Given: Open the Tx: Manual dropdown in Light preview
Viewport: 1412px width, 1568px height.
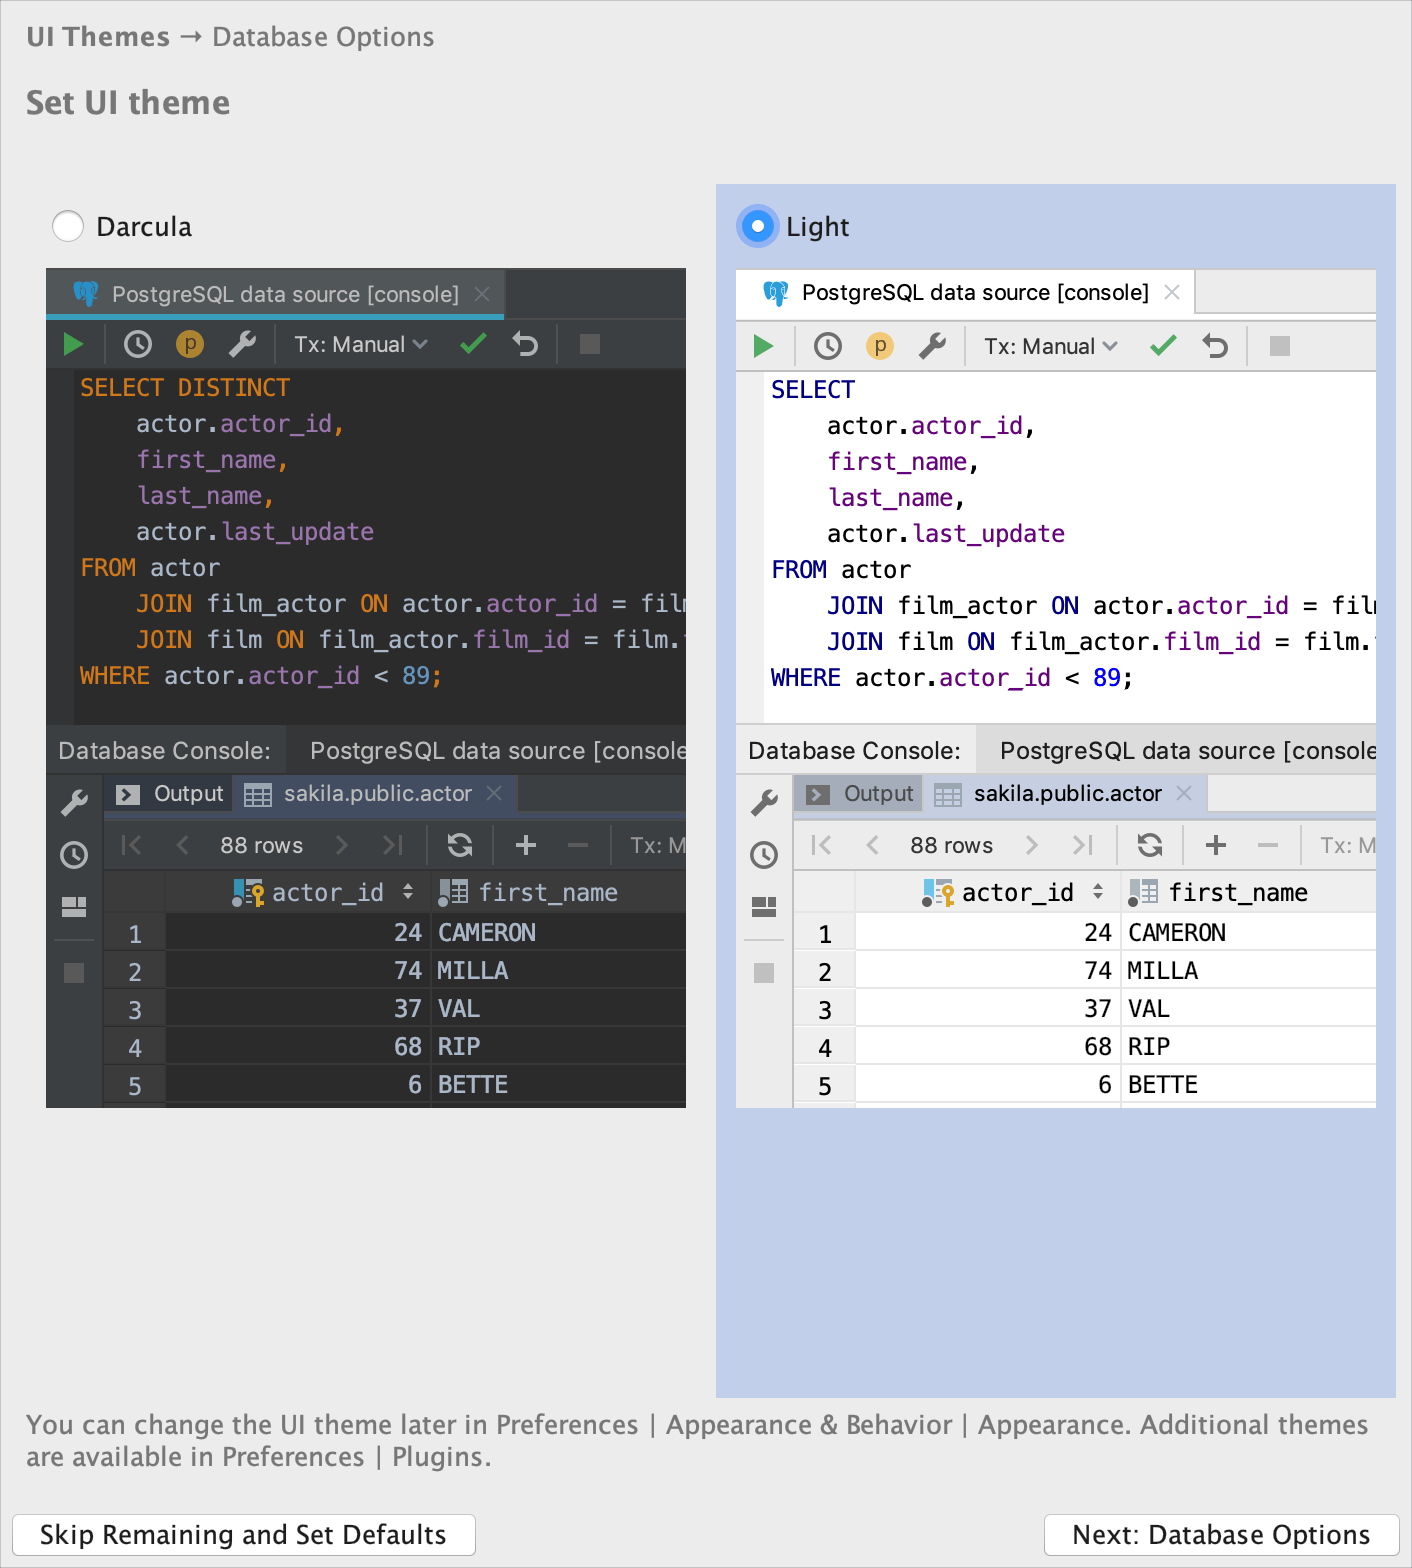Looking at the screenshot, I should [1050, 347].
